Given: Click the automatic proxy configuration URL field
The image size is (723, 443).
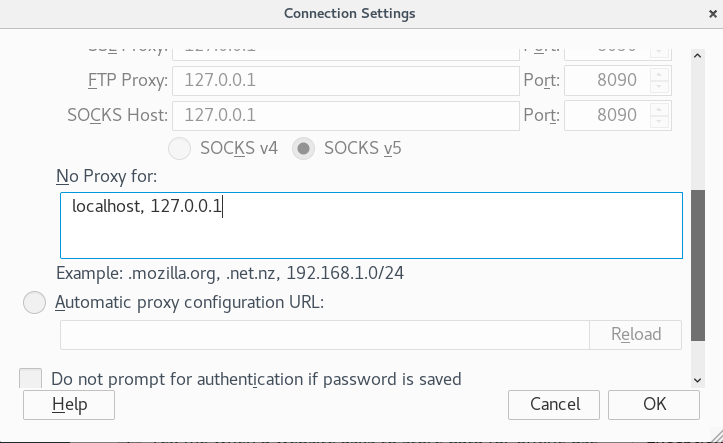Looking at the screenshot, I should (325, 335).
